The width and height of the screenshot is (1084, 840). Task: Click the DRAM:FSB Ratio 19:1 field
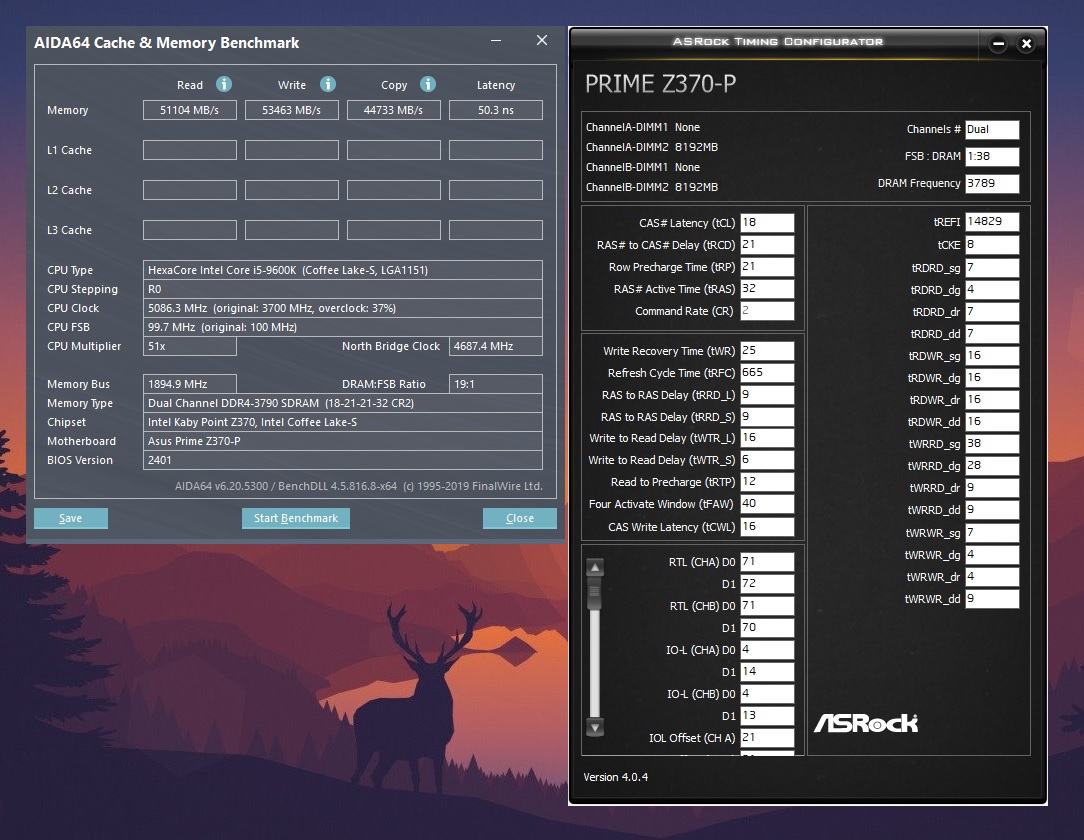tap(496, 384)
